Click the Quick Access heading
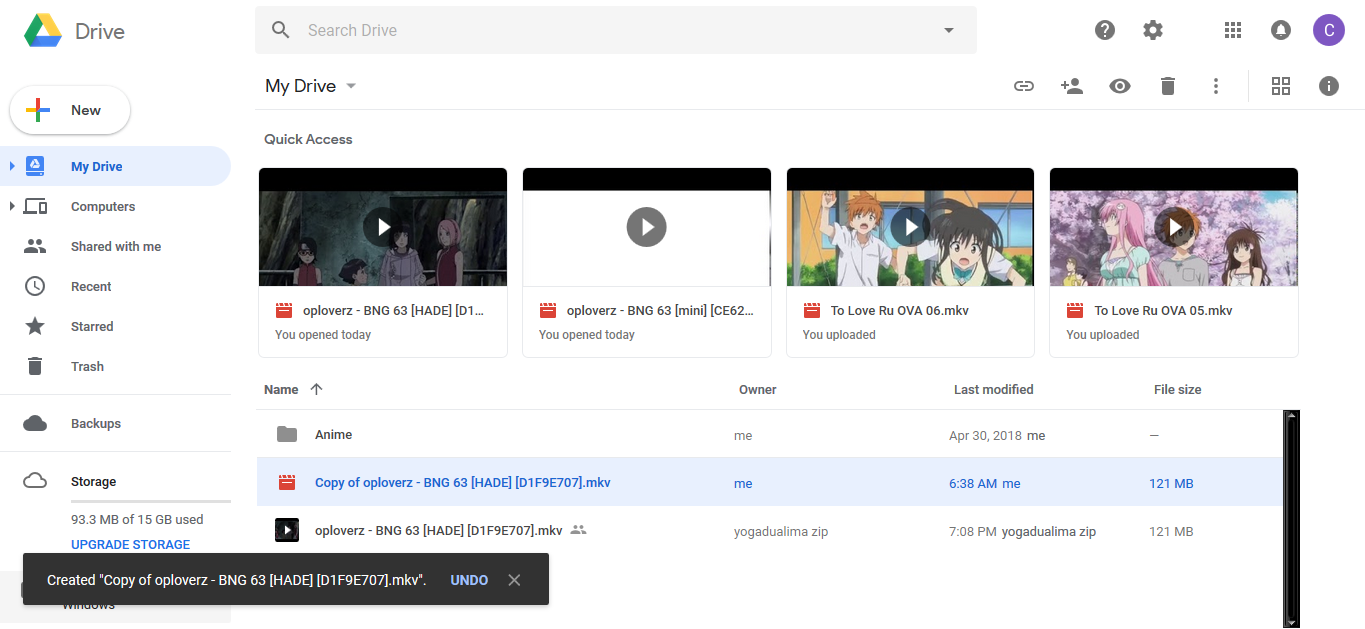Image resolution: width=1365 pixels, height=629 pixels. [308, 139]
